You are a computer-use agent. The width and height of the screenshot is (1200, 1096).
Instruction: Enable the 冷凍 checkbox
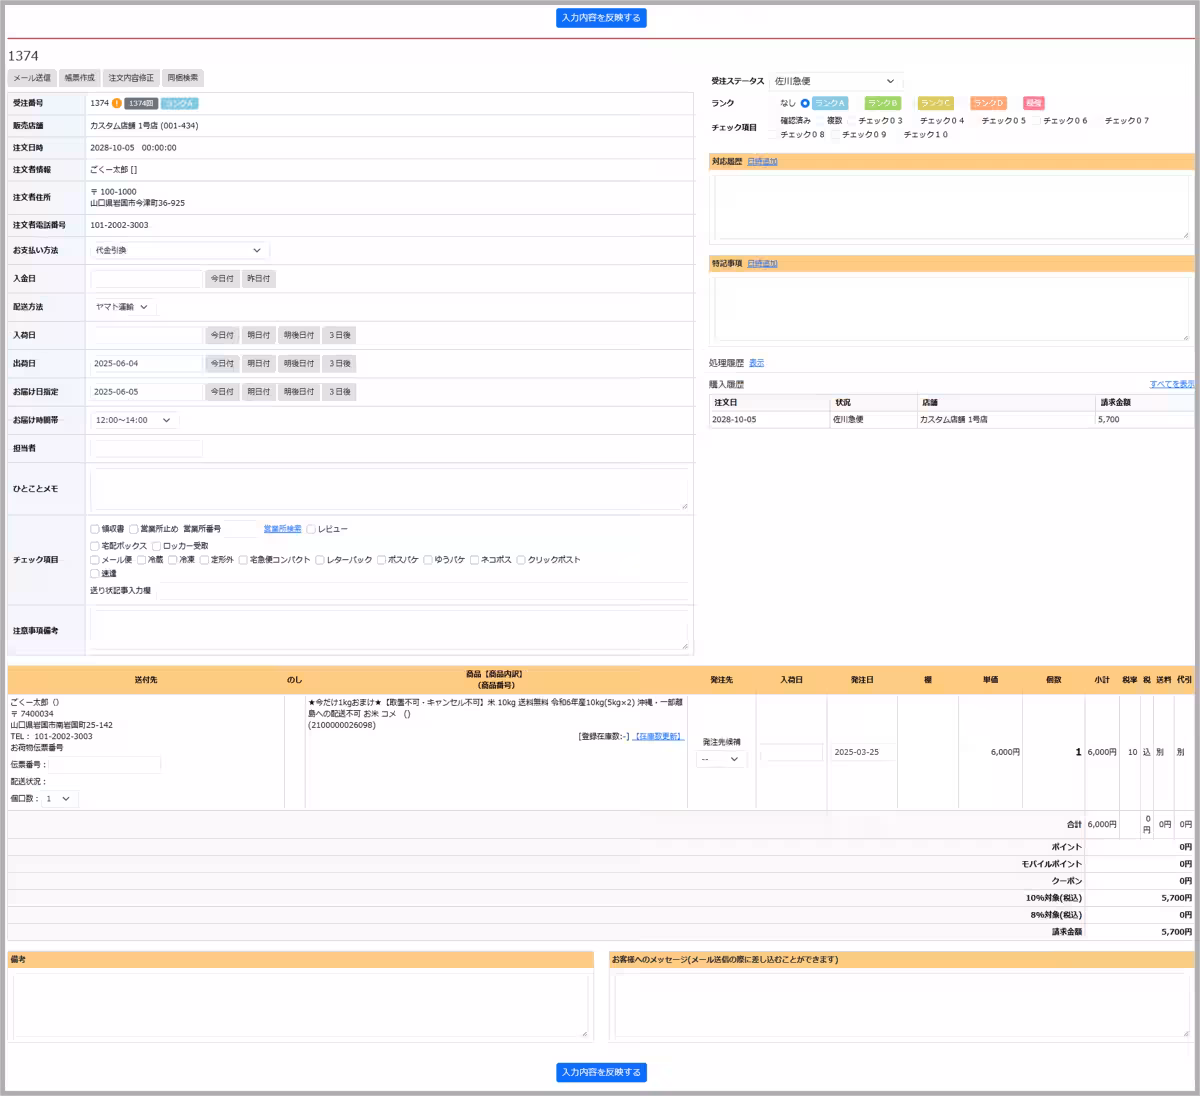tap(173, 560)
